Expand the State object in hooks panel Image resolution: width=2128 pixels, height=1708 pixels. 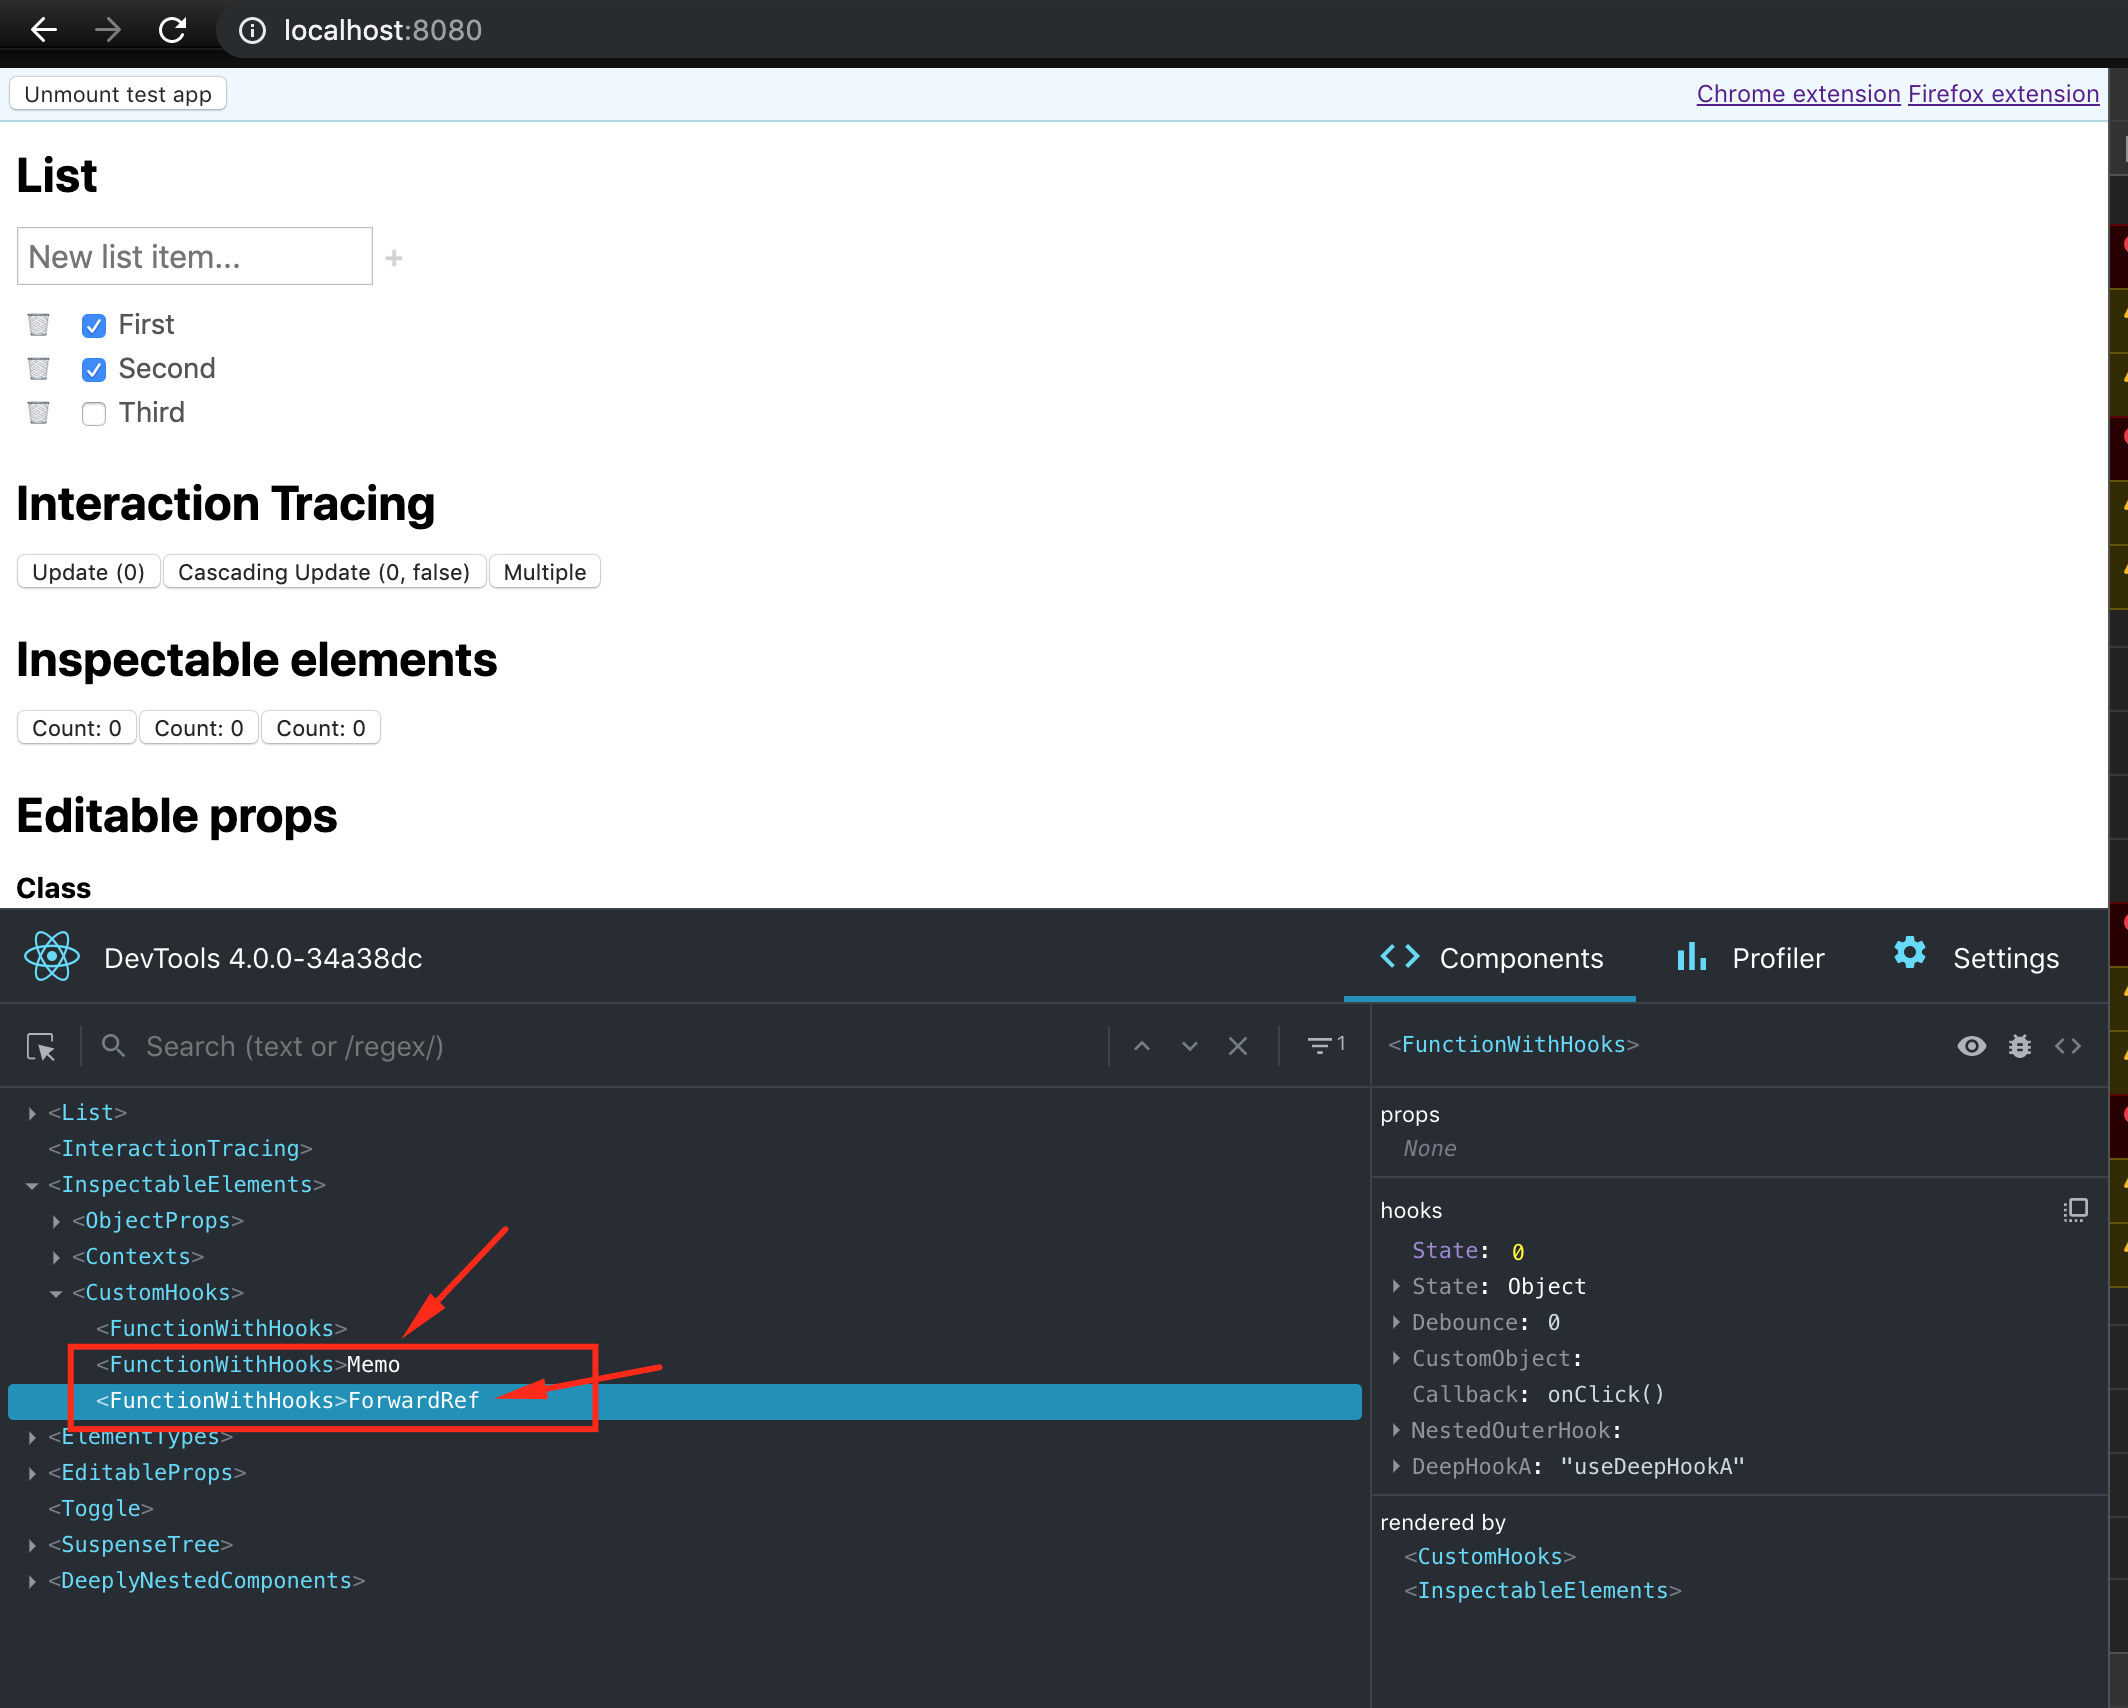(x=1396, y=1287)
